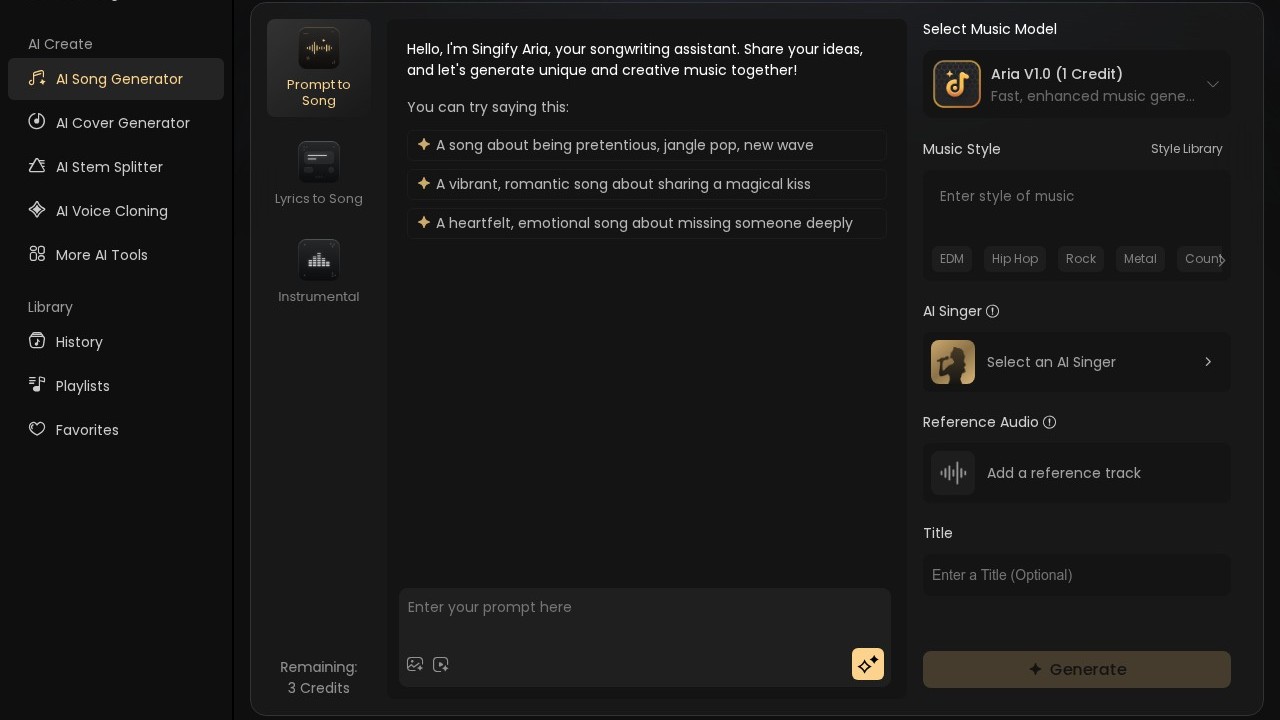Click the sparkle enhance prompt button

click(x=868, y=664)
